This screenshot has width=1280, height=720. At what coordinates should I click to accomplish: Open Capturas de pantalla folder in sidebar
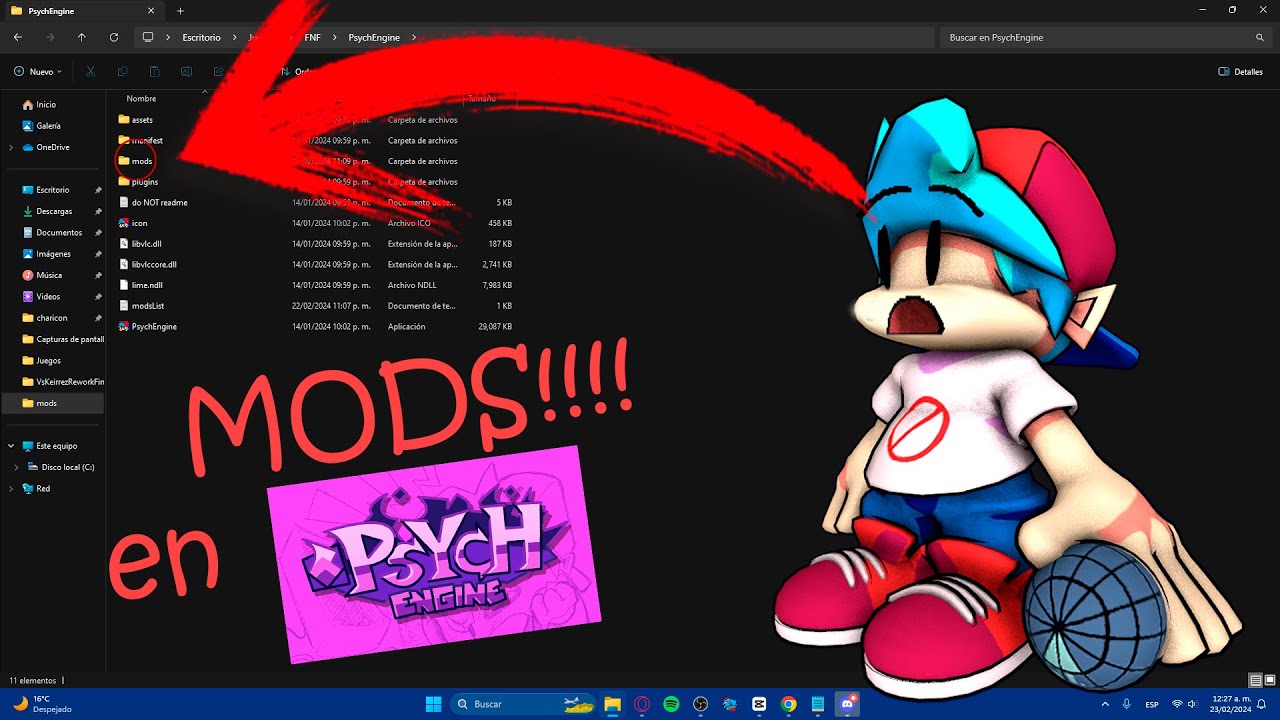[62, 339]
